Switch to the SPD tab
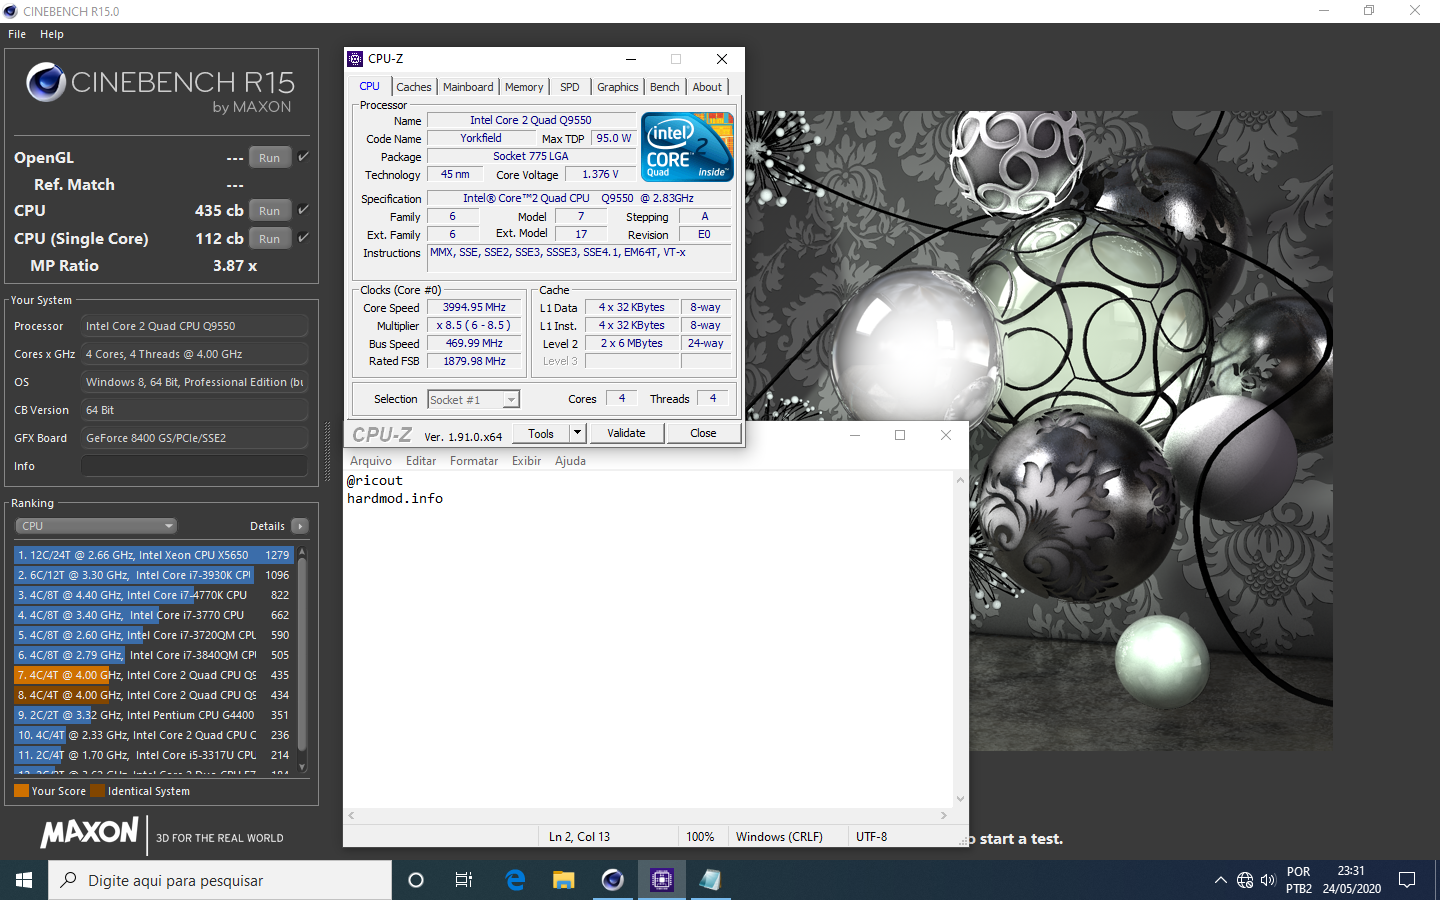Viewport: 1440px width, 900px height. [570, 87]
